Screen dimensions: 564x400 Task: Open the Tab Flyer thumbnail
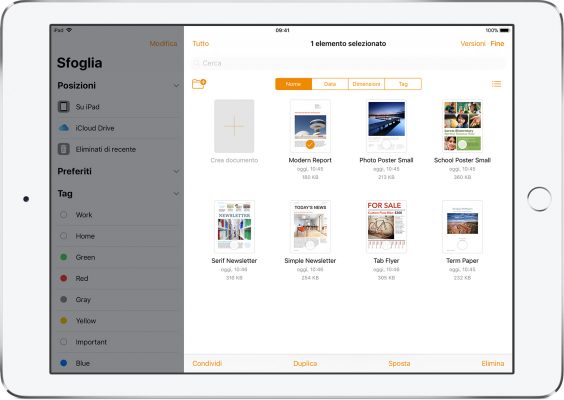tap(386, 227)
